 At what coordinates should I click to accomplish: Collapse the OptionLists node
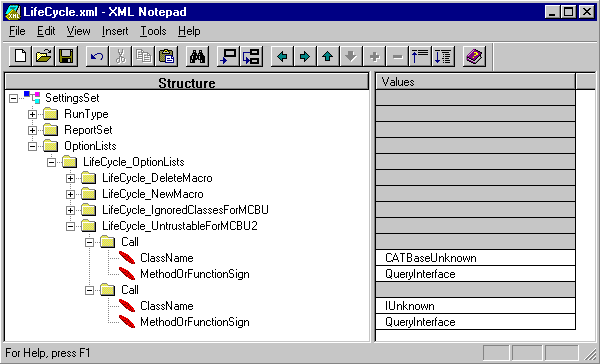click(33, 146)
